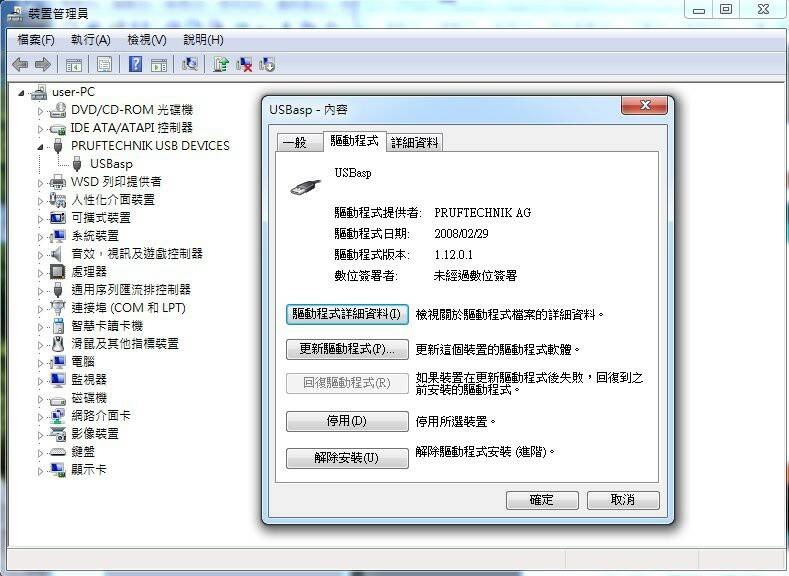This screenshot has height=576, width=789.
Task: Collapse the PRUFTECHNIK USB DEVICES node
Action: pyautogui.click(x=41, y=146)
